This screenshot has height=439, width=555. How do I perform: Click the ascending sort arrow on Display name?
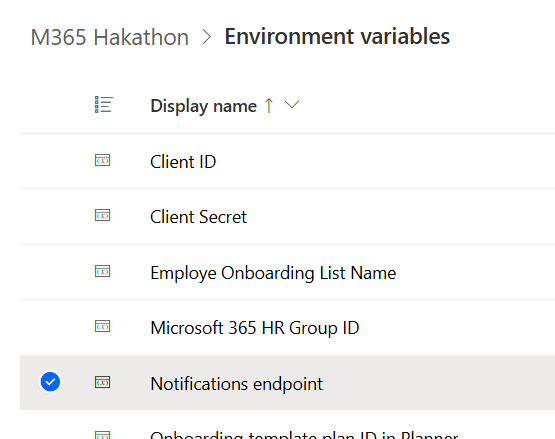coord(269,106)
